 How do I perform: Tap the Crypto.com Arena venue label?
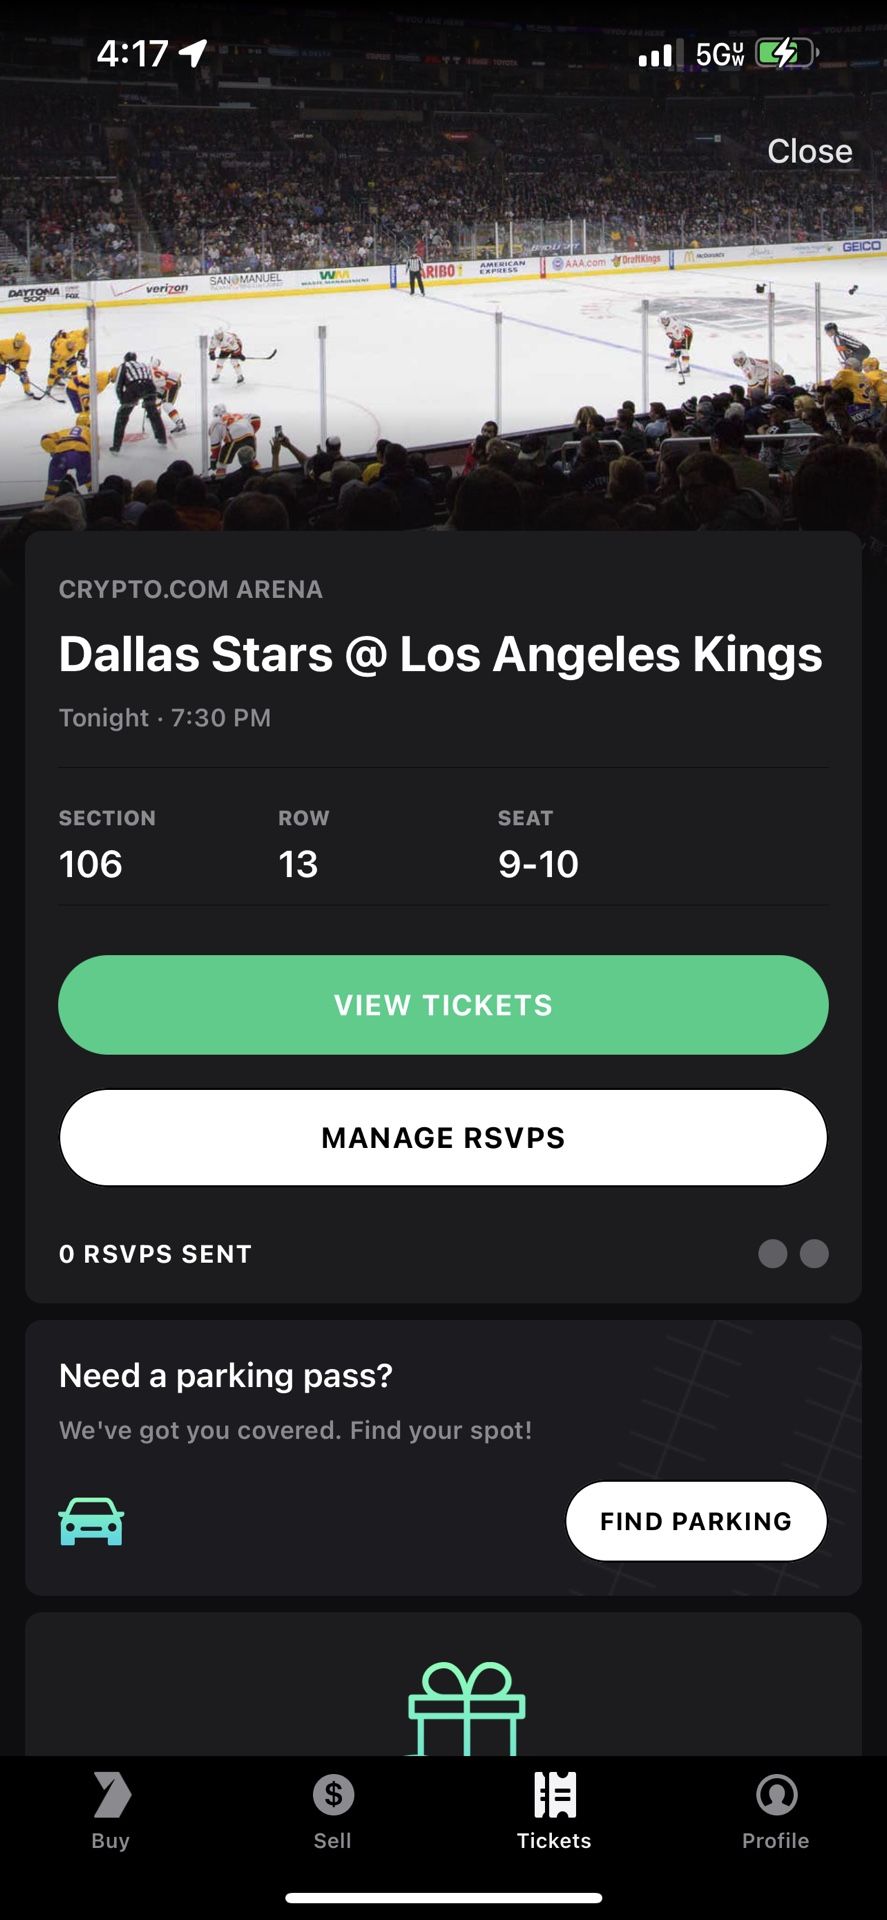pyautogui.click(x=191, y=589)
